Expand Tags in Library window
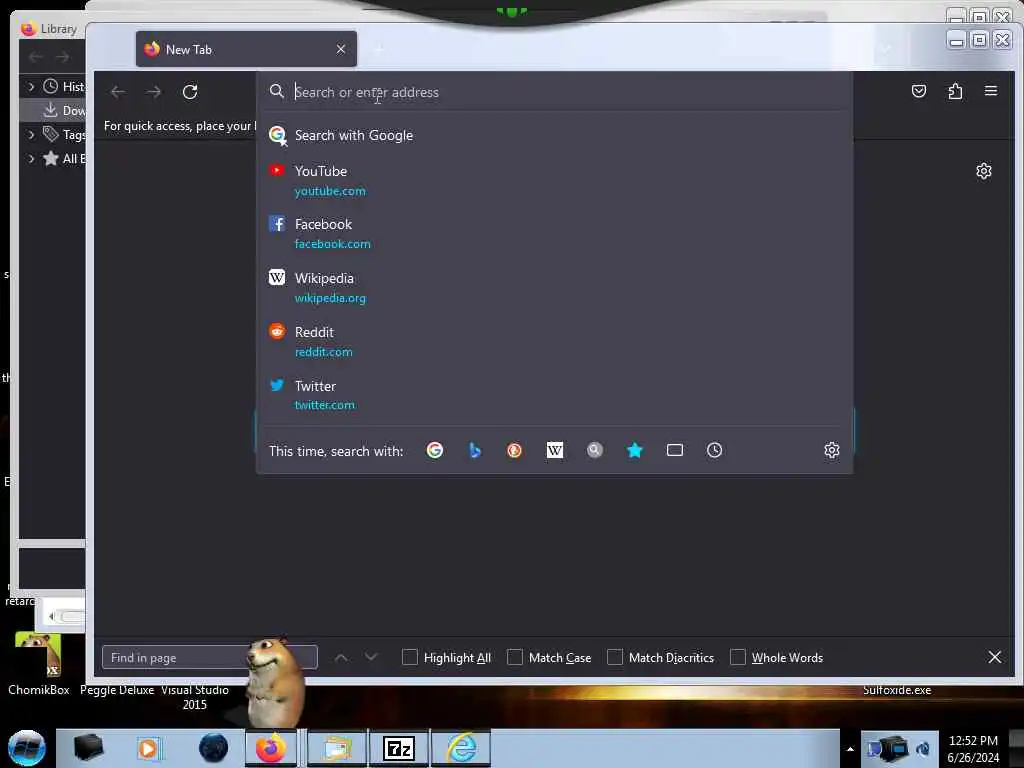The height and width of the screenshot is (768, 1024). 31,135
